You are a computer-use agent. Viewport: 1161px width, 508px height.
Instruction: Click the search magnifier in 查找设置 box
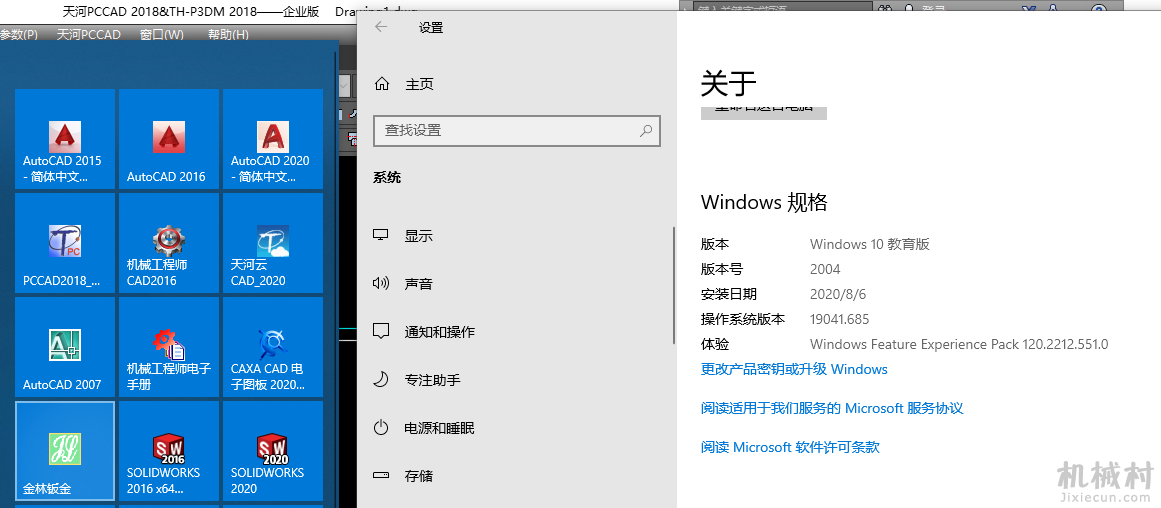click(646, 130)
